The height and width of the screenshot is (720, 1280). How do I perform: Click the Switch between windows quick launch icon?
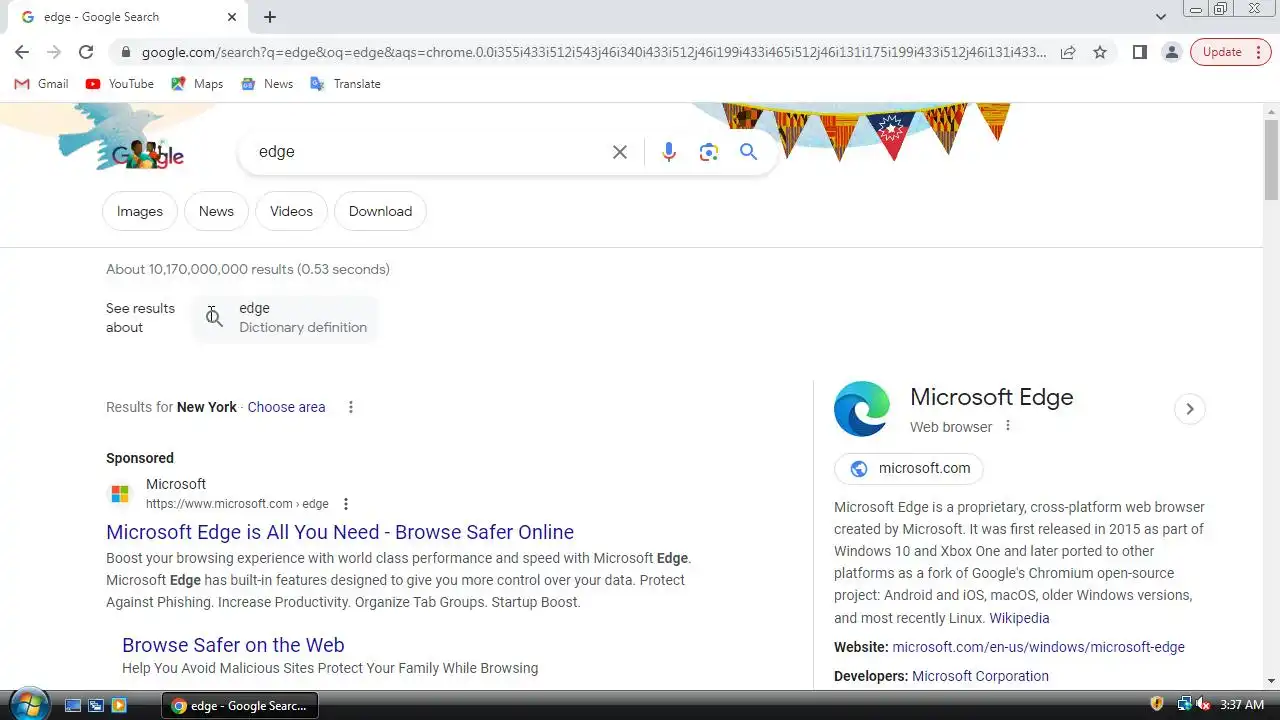[96, 705]
